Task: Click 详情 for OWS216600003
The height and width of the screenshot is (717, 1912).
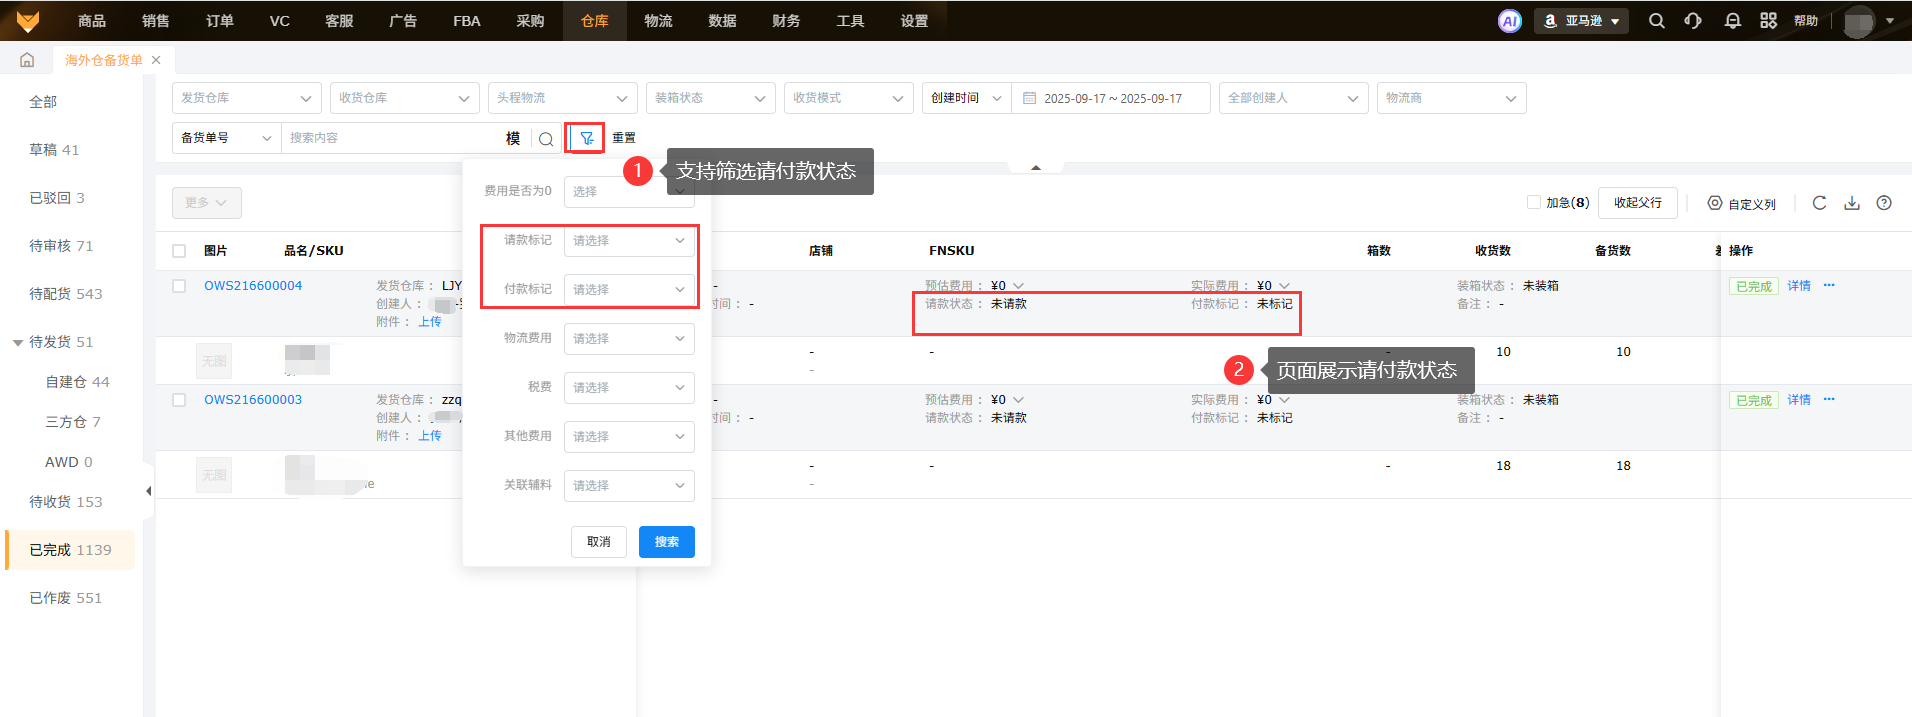Action: point(1799,400)
